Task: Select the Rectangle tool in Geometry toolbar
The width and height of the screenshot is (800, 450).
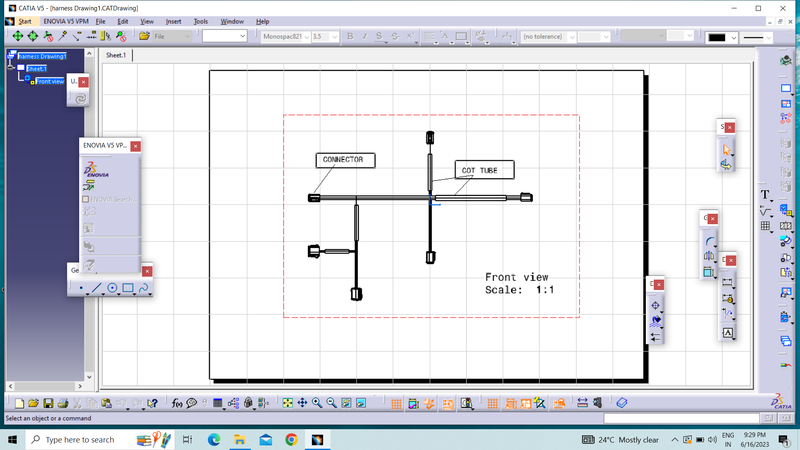Action: 128,288
